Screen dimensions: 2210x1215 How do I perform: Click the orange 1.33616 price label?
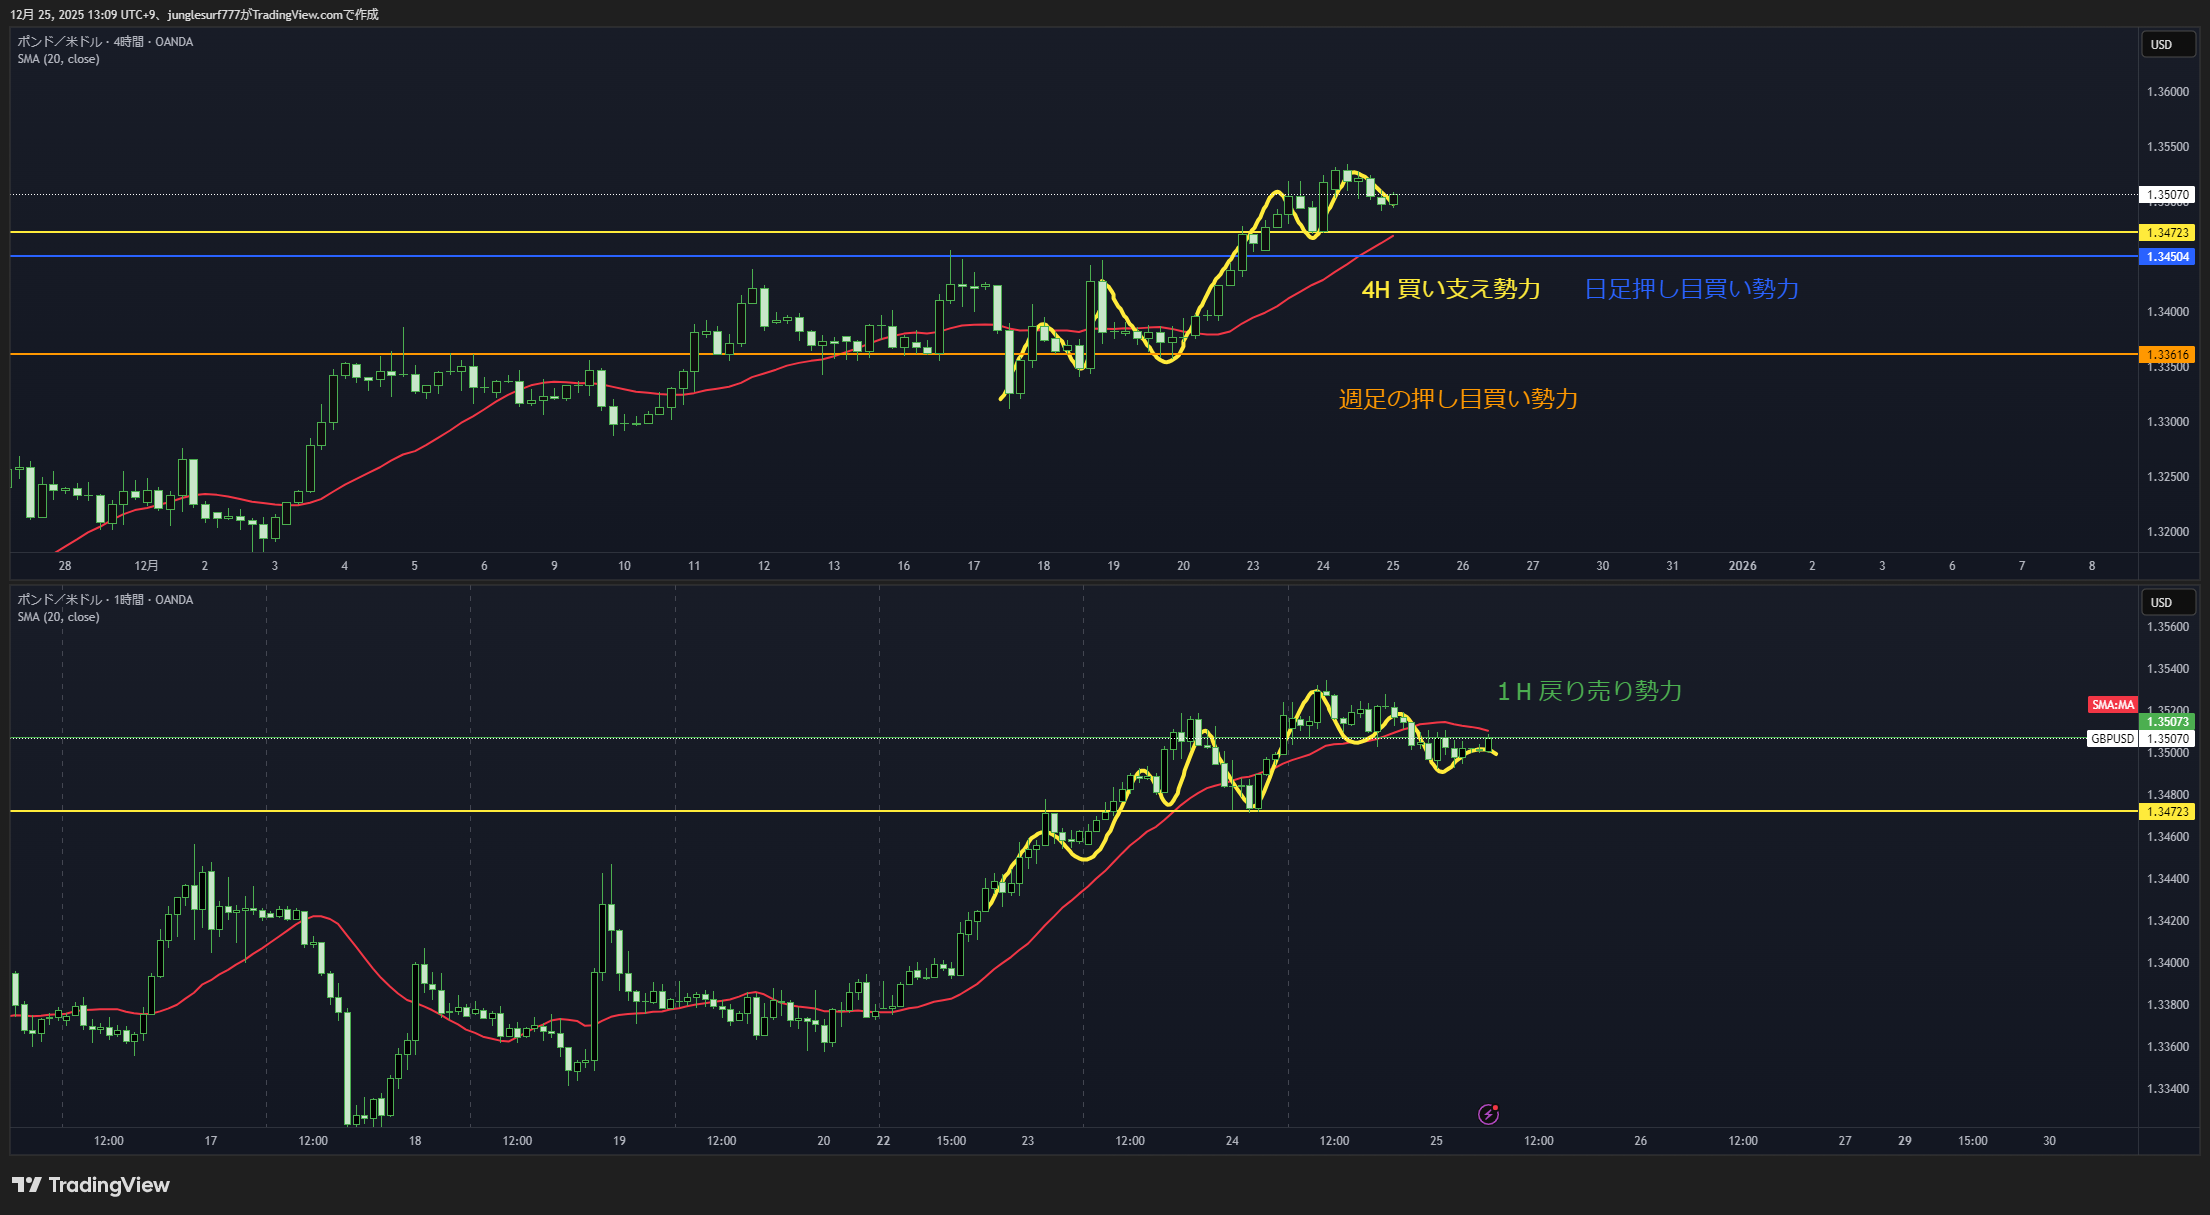click(2167, 355)
